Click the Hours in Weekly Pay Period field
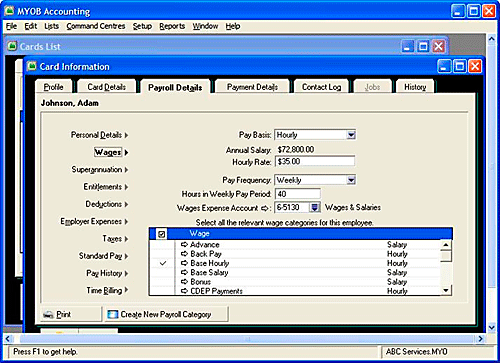The width and height of the screenshot is (500, 363). (298, 194)
